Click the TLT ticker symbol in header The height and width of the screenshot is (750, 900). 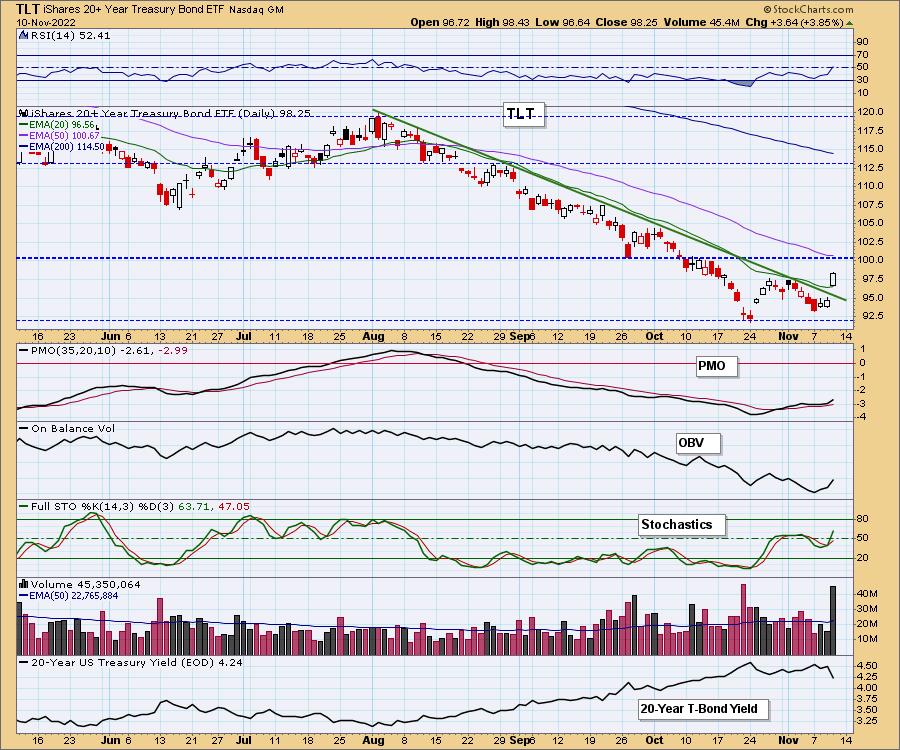[28, 9]
